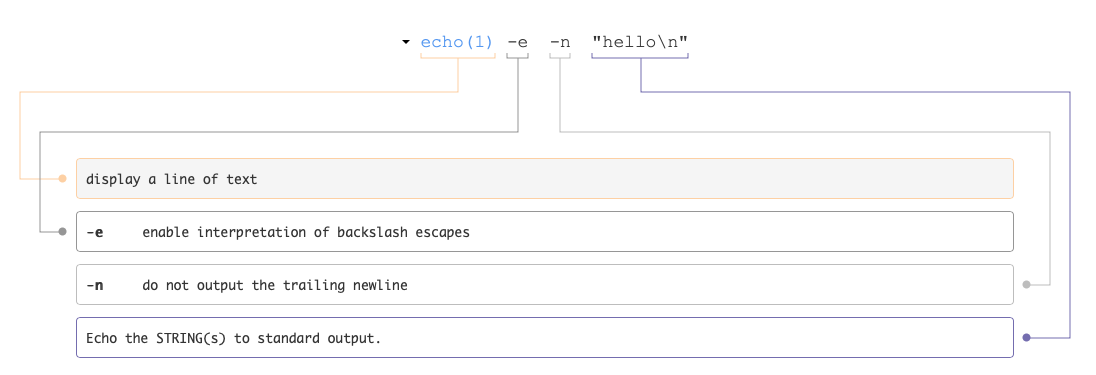
Task: Click the orange connector dot beside display text
Action: click(62, 178)
